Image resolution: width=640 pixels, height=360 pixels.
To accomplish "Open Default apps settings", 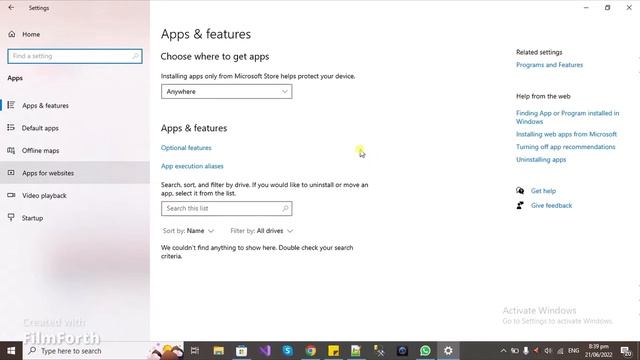I will pyautogui.click(x=75, y=128).
